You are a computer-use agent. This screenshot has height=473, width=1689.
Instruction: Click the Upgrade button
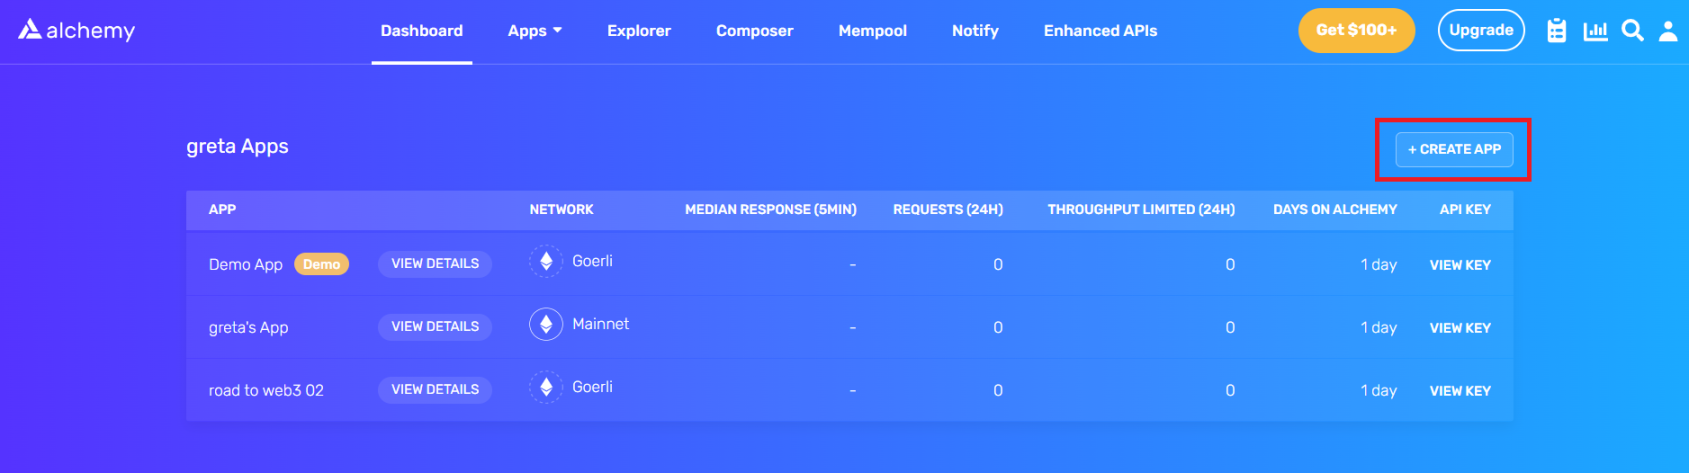[1481, 30]
